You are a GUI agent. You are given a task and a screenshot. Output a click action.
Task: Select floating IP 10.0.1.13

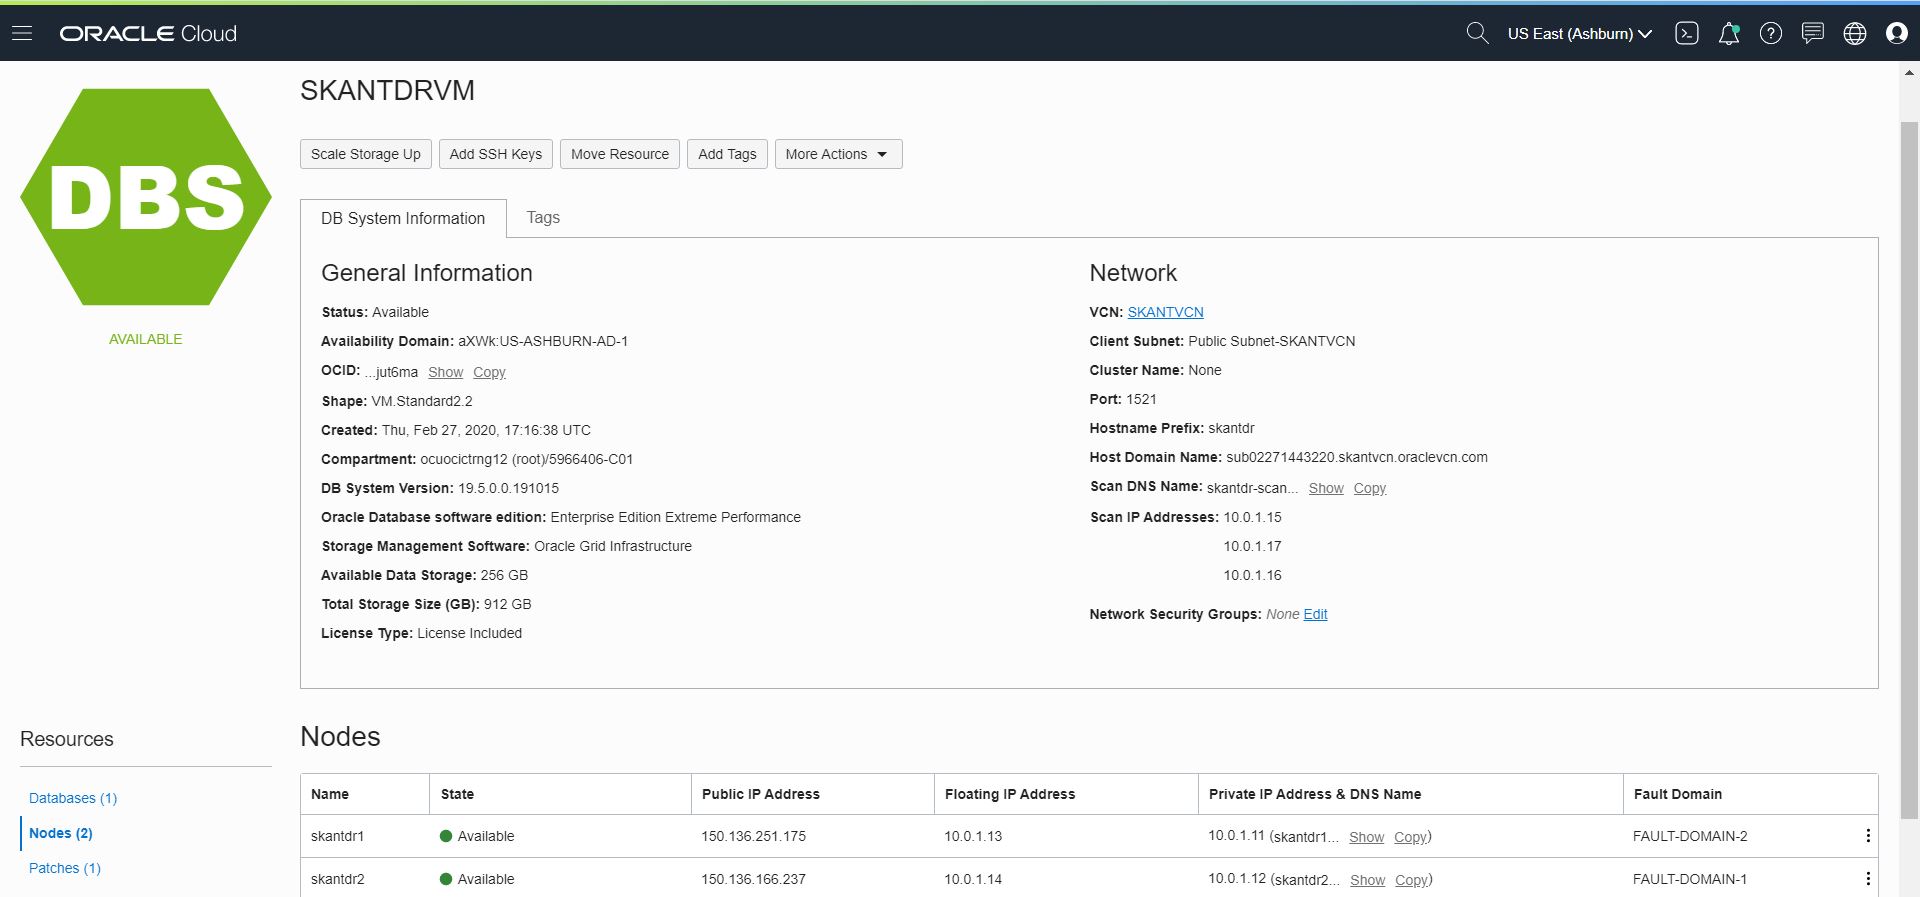click(x=973, y=836)
